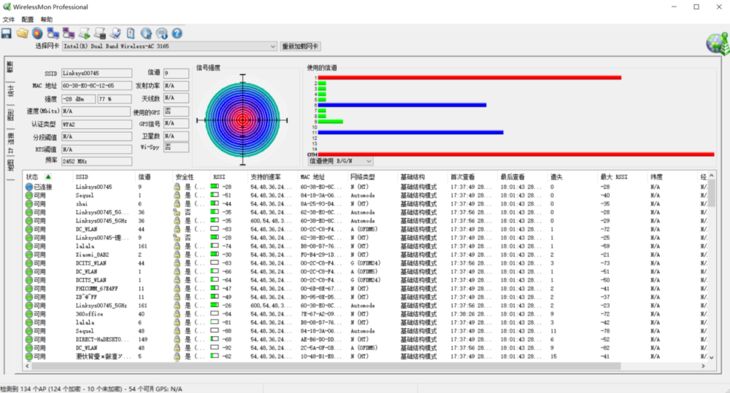Click the SSID field showing Linksys00745

[96, 73]
